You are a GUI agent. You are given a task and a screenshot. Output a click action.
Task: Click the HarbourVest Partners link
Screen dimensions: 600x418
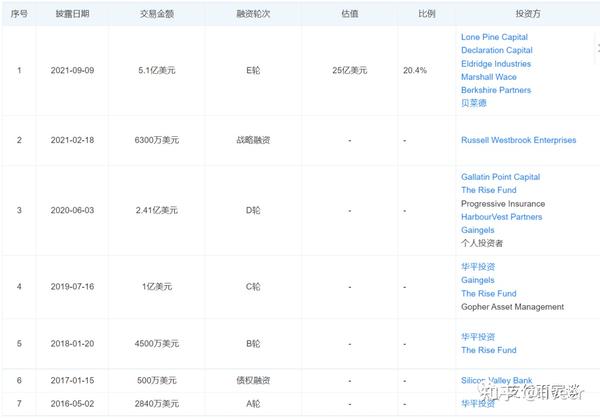[x=502, y=217]
